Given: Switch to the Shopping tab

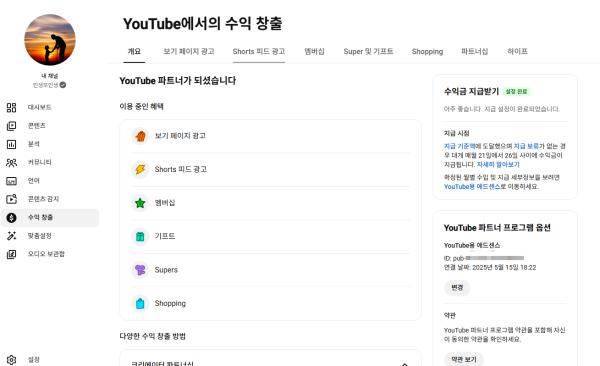Looking at the screenshot, I should coord(427,51).
